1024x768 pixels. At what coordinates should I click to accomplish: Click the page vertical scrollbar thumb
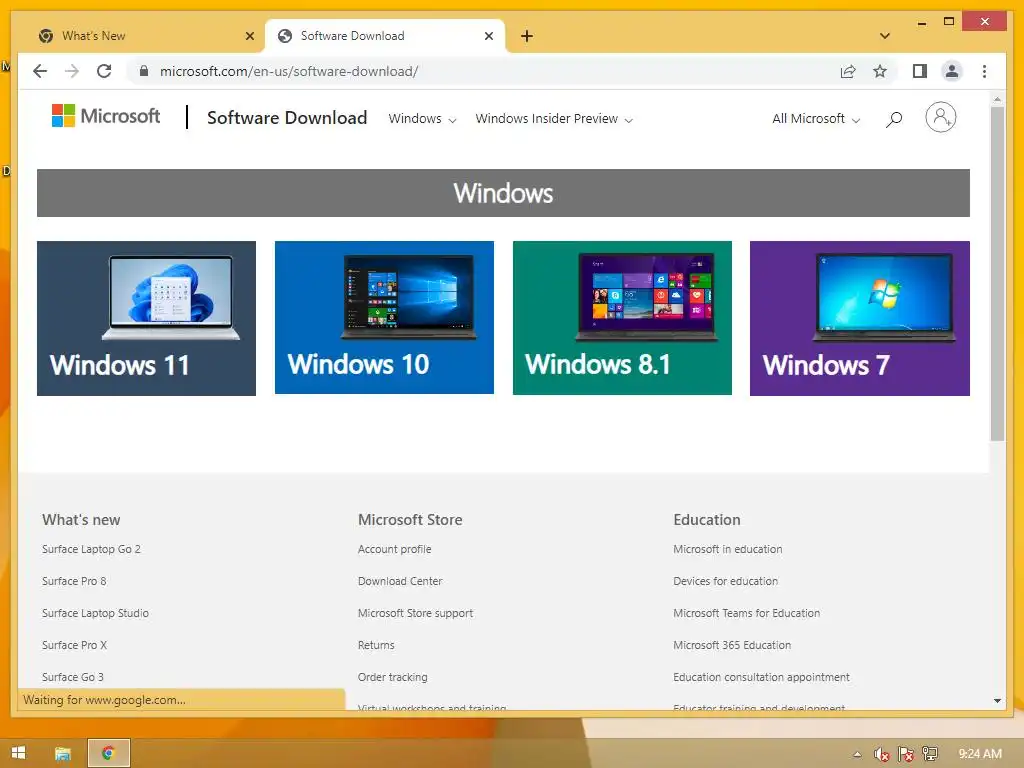pos(997,274)
